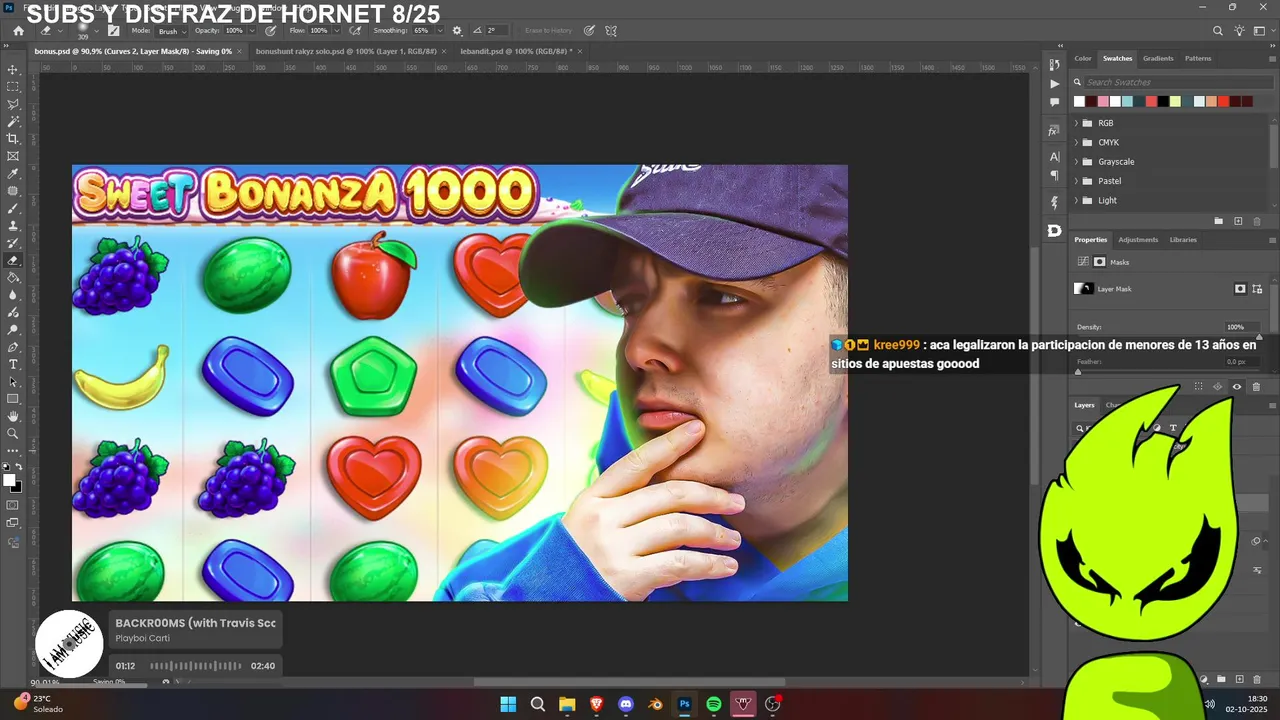Viewport: 1280px width, 720px height.
Task: Open the Layer Styles fx panel icon
Action: (1054, 131)
